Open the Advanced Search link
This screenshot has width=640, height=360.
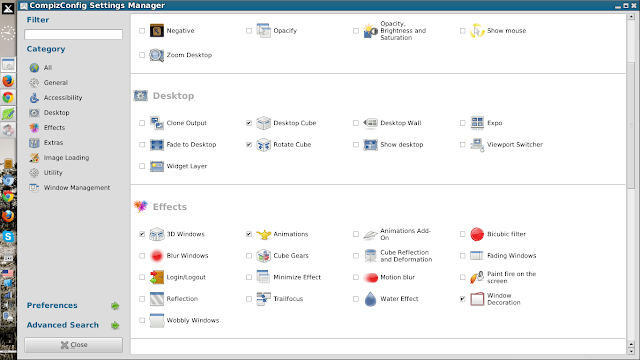tap(62, 325)
